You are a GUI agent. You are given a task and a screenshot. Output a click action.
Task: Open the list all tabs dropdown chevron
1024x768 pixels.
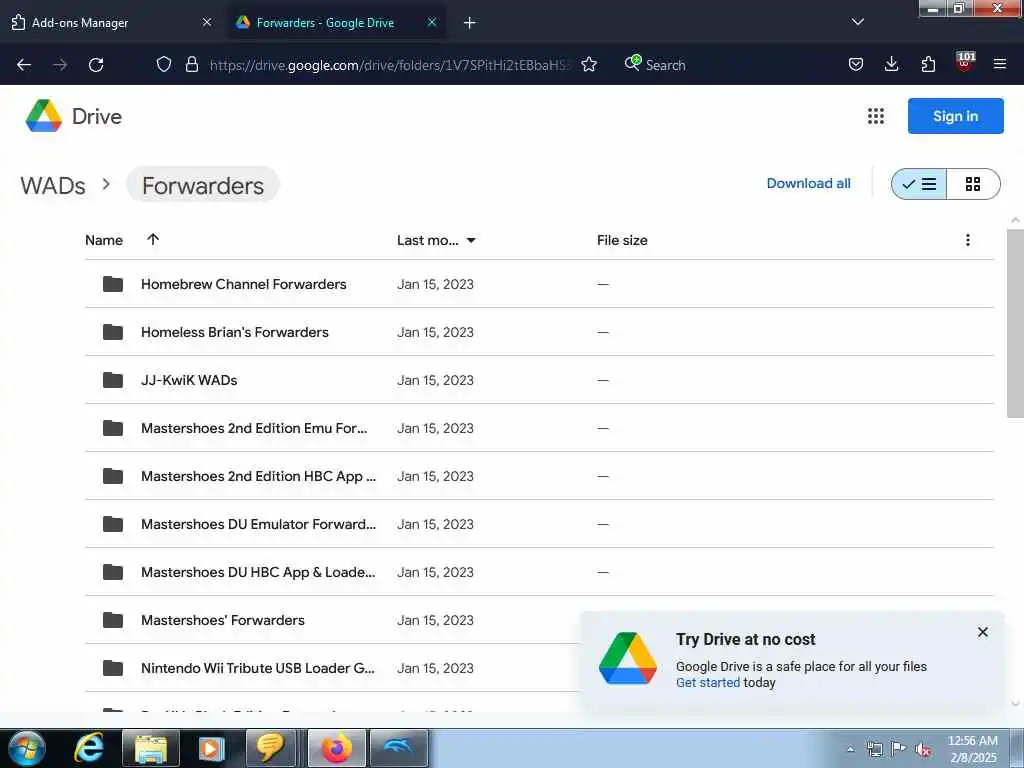857,22
